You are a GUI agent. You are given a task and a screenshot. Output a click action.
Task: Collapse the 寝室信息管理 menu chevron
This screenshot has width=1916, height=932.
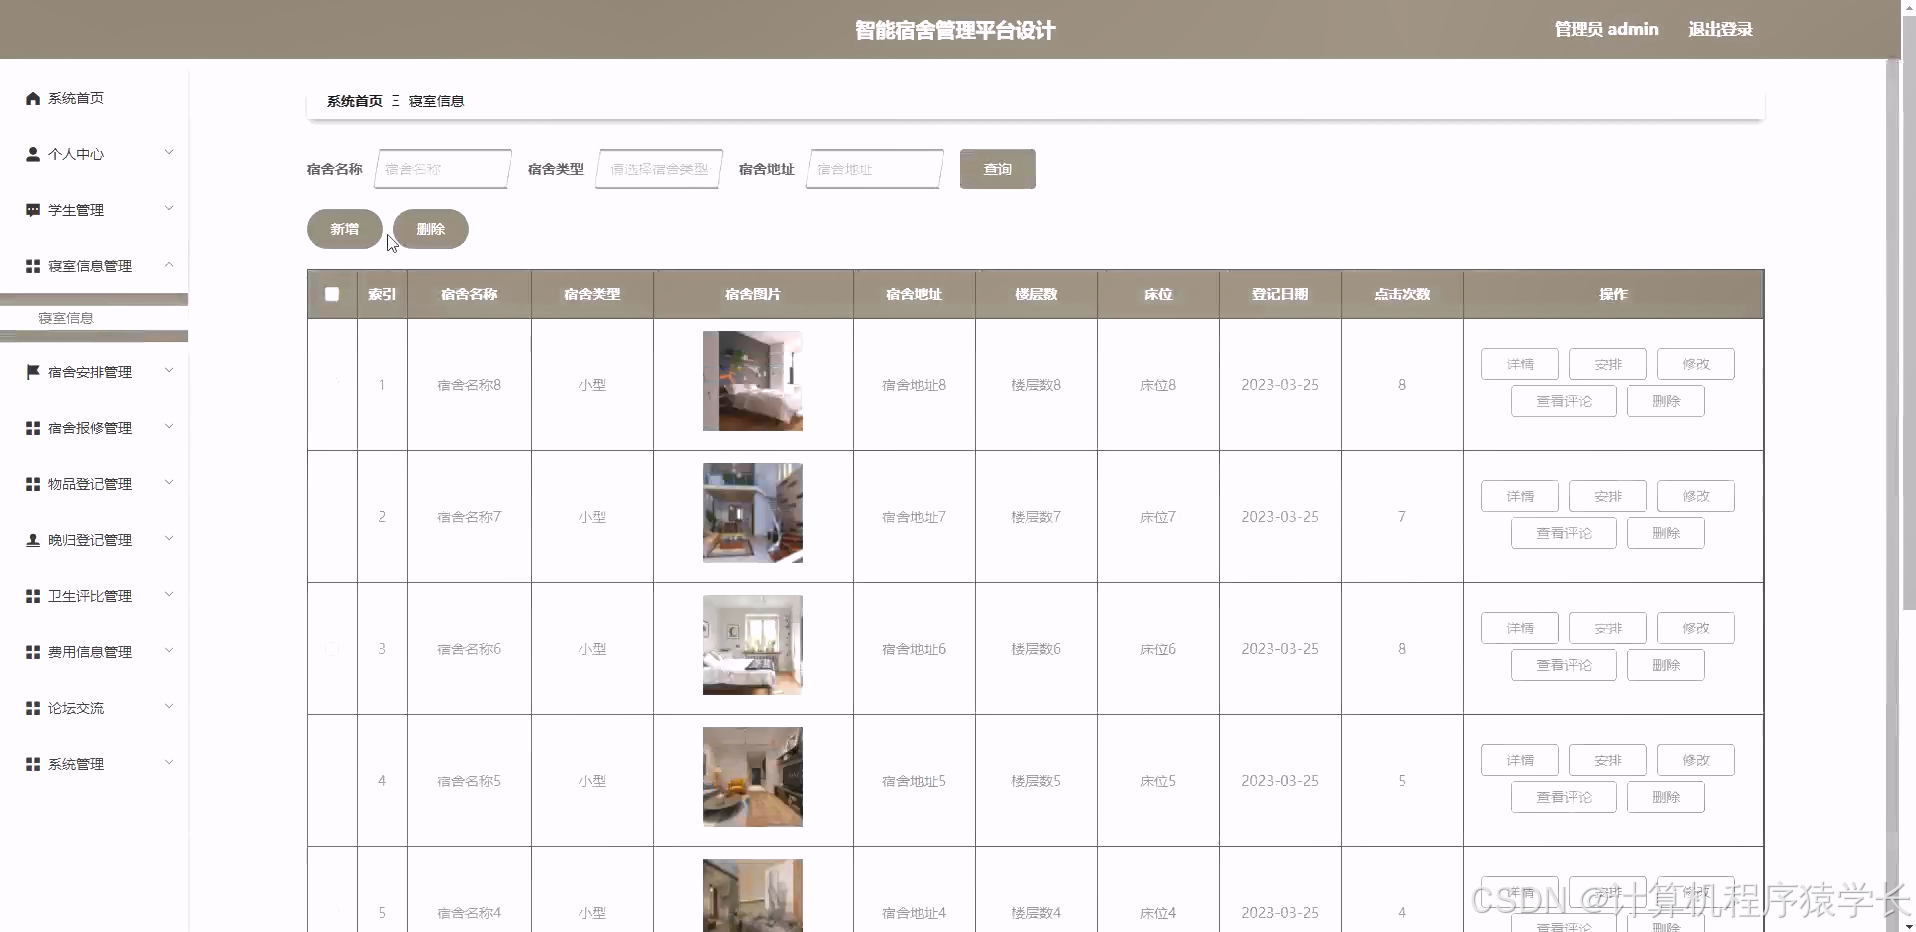point(169,265)
